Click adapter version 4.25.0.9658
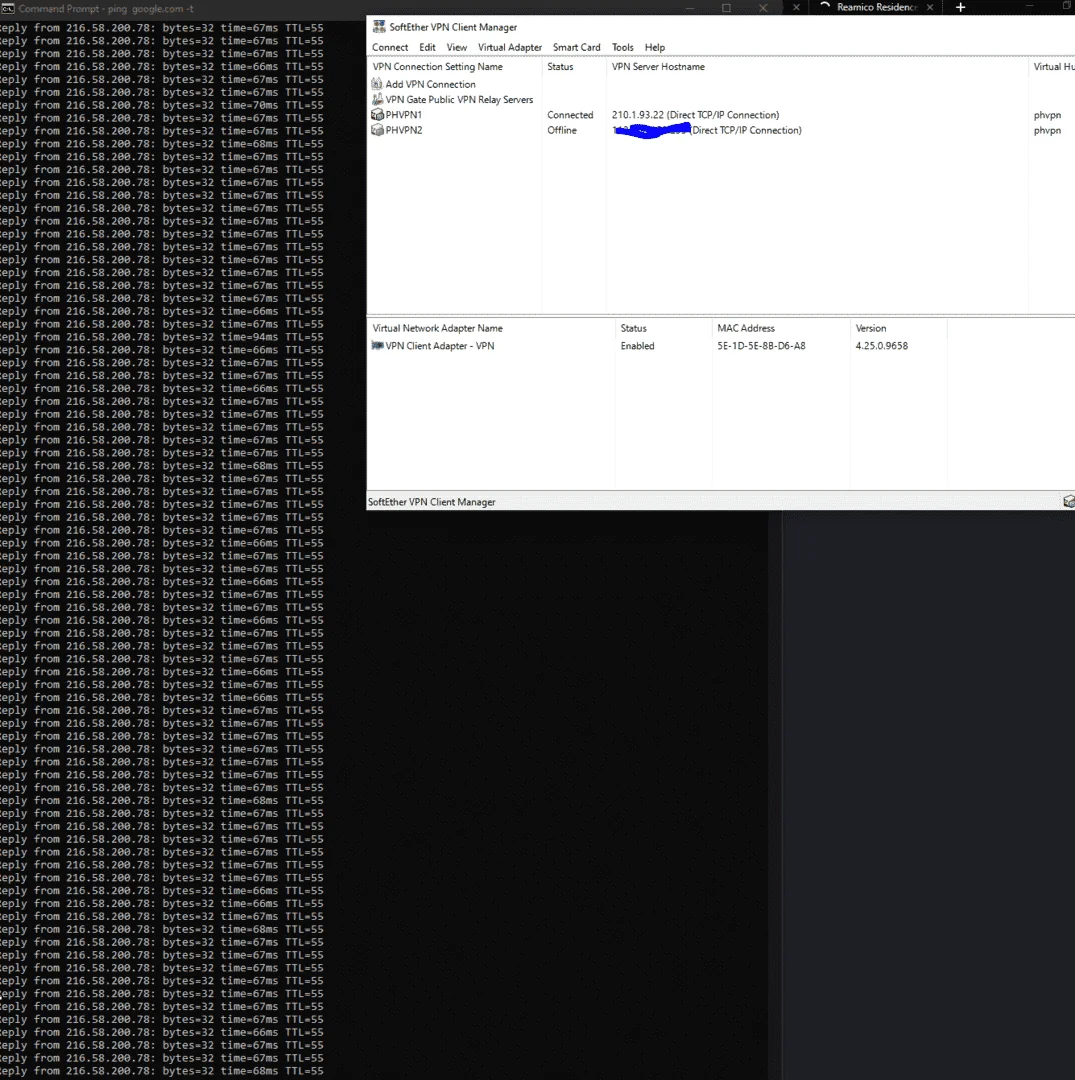The width and height of the screenshot is (1075, 1080). (x=881, y=346)
